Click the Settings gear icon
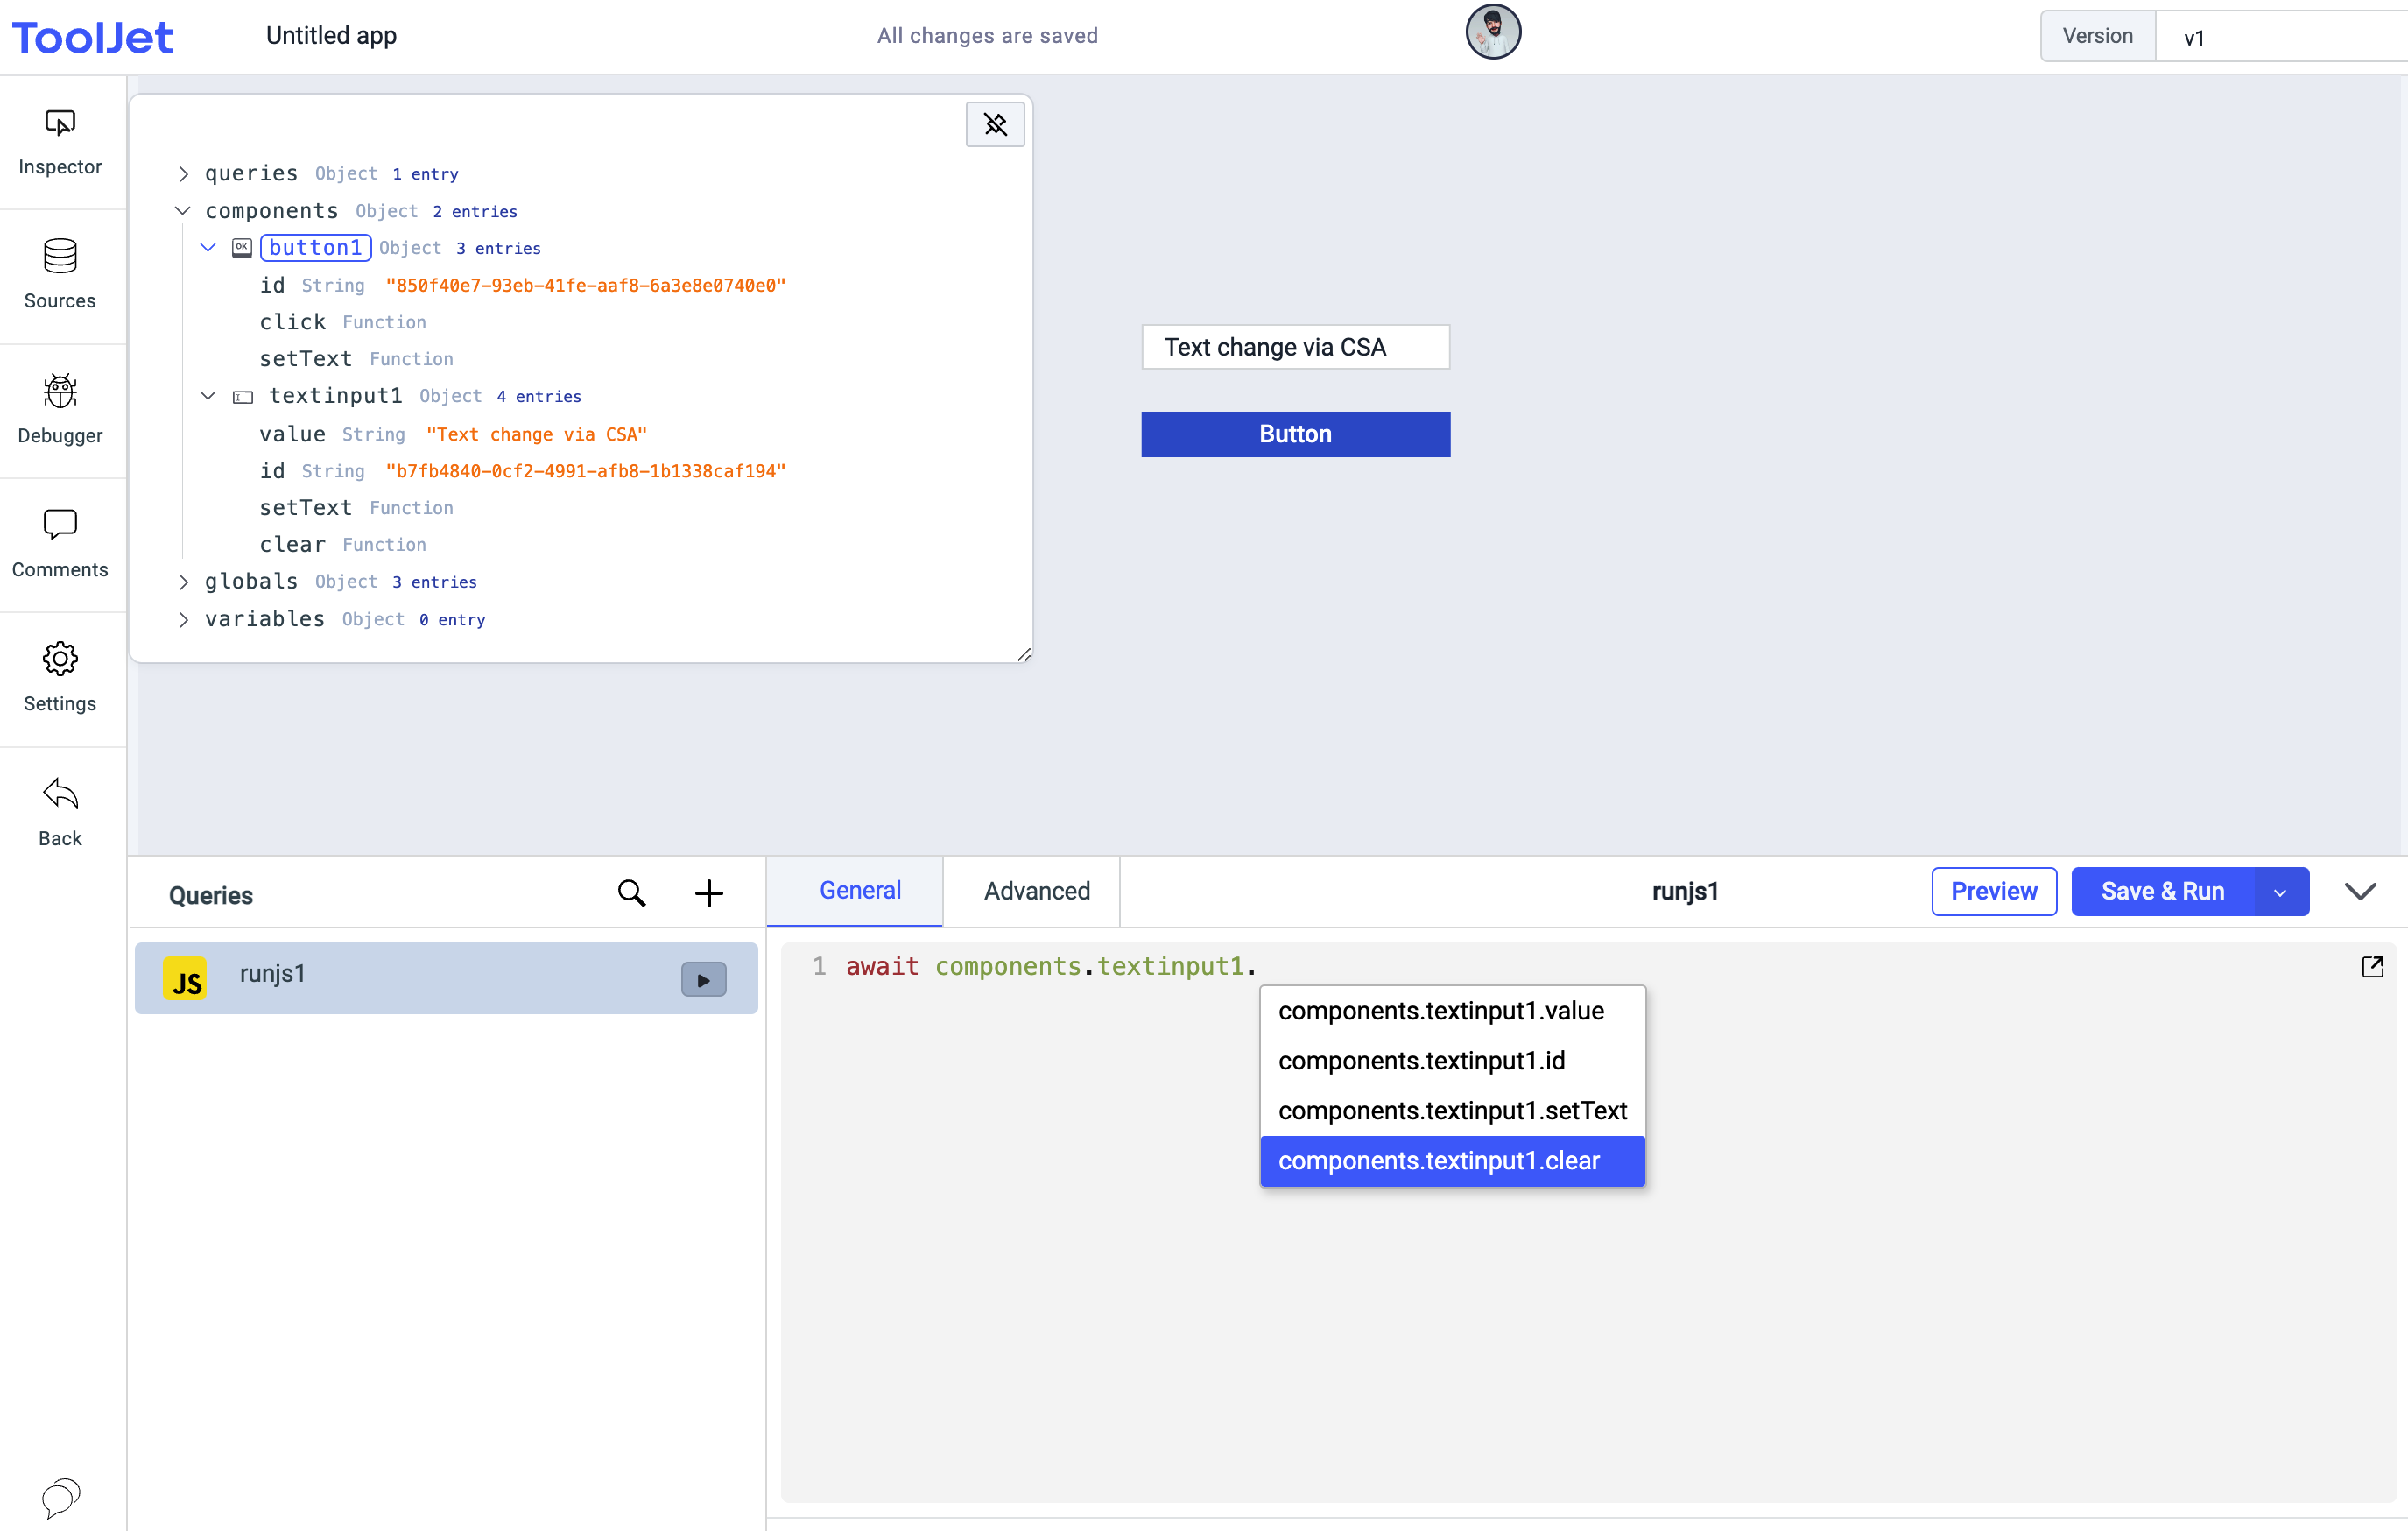The width and height of the screenshot is (2408, 1531). point(61,659)
